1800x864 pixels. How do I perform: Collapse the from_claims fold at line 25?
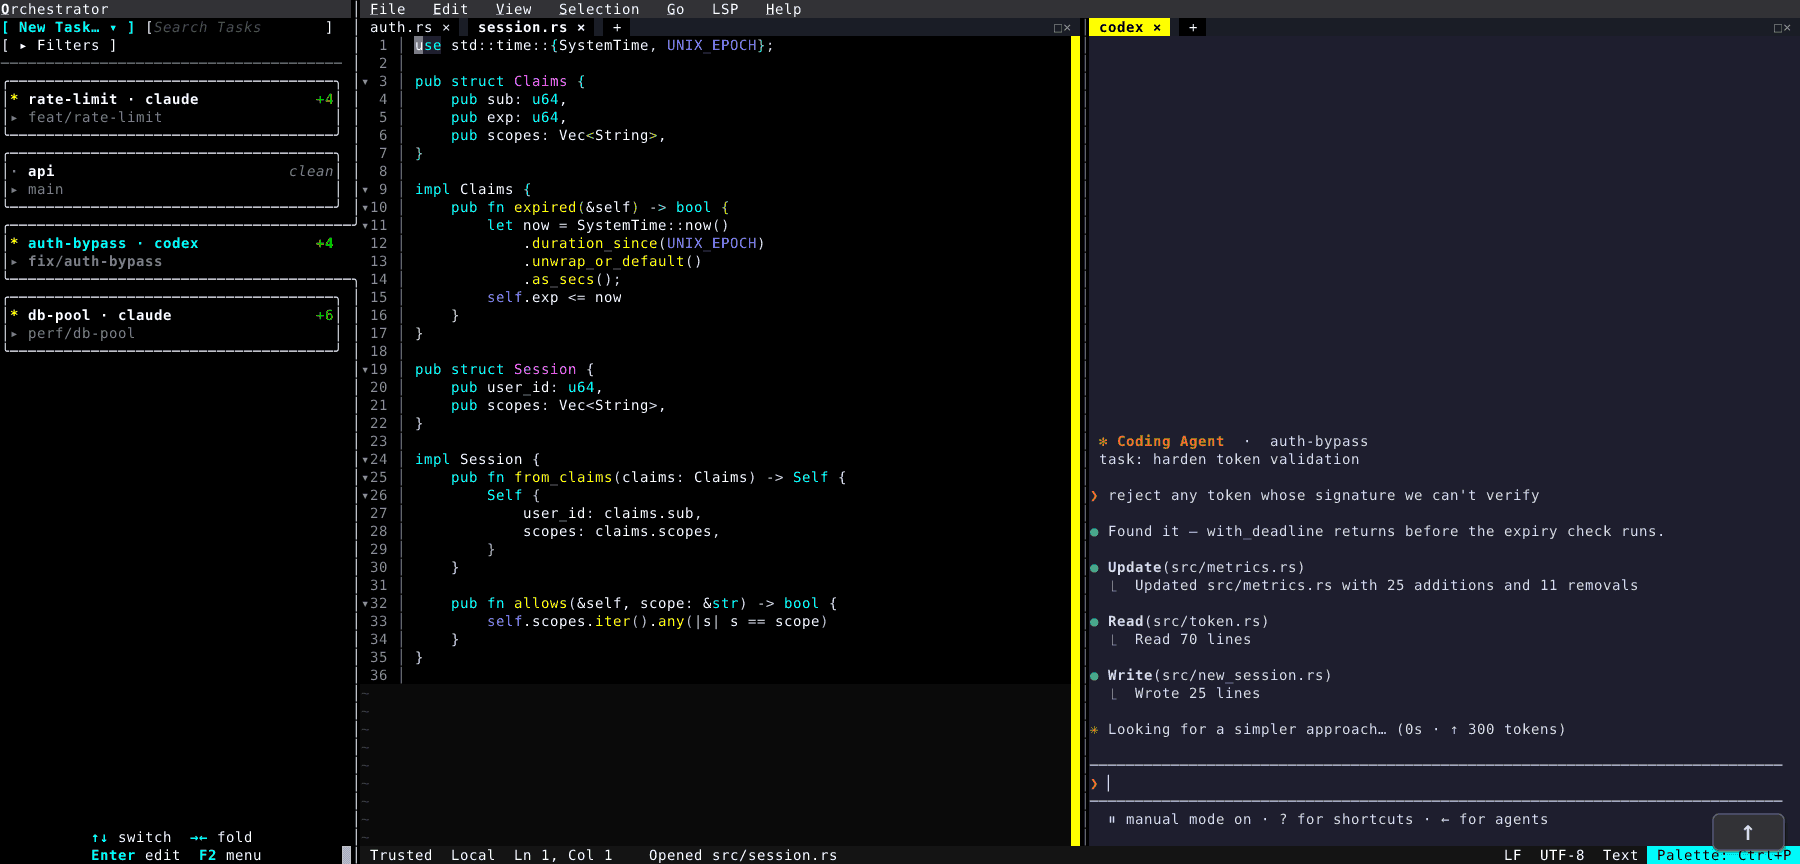pyautogui.click(x=365, y=477)
